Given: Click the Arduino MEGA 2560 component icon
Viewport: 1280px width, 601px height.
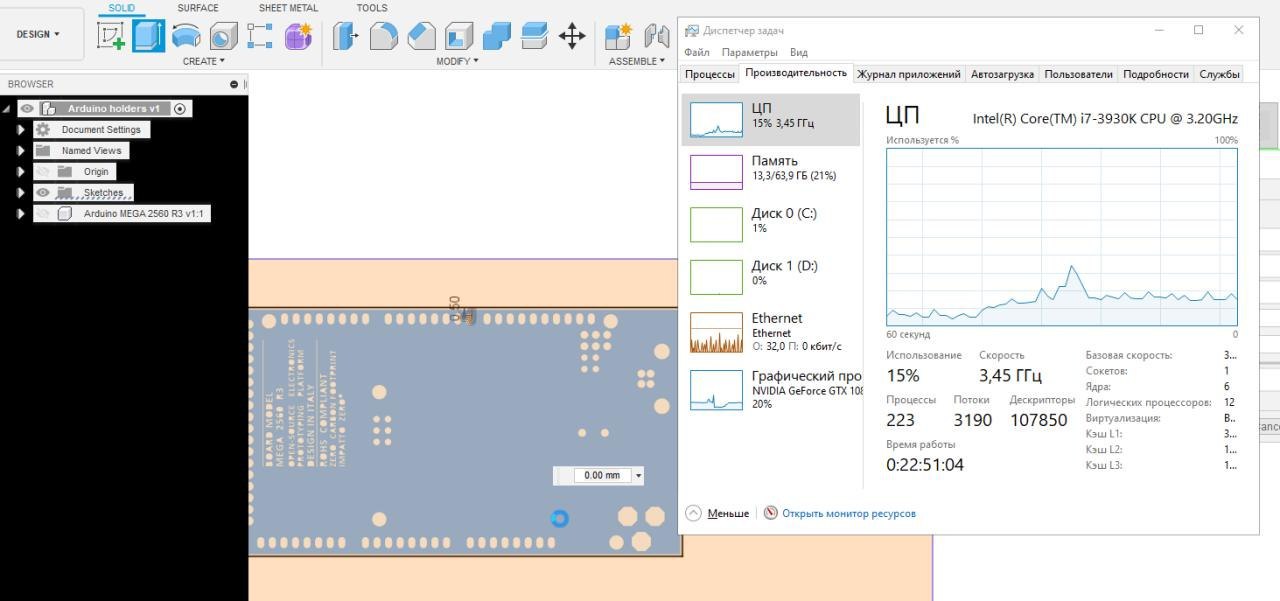Looking at the screenshot, I should click(65, 213).
